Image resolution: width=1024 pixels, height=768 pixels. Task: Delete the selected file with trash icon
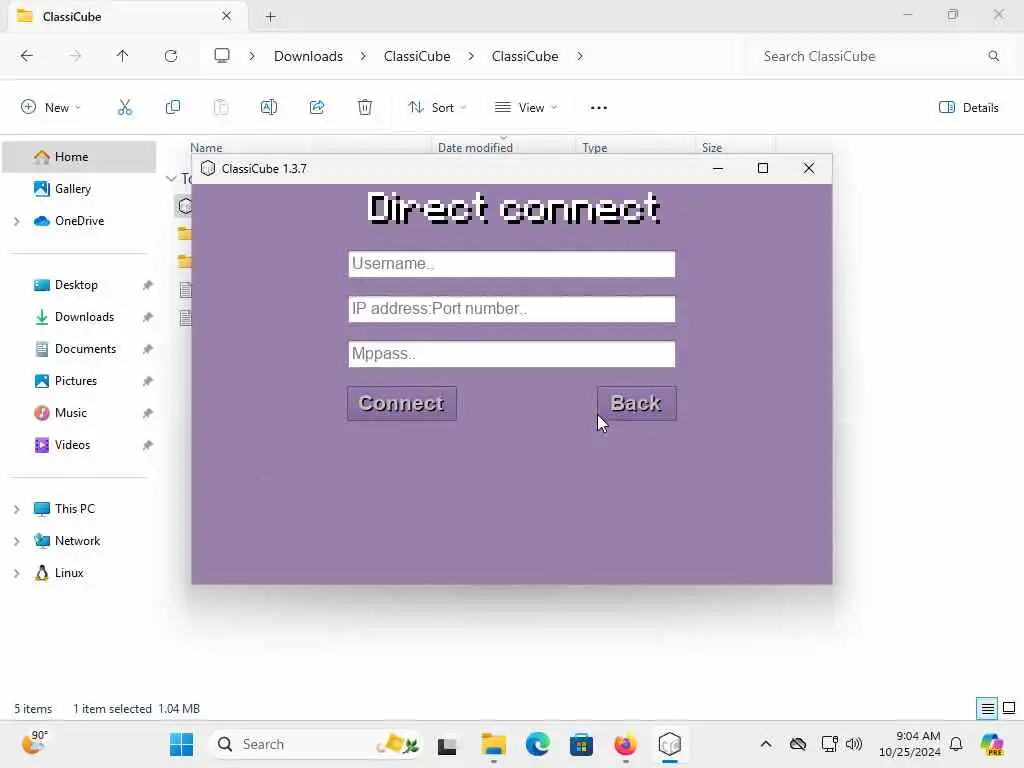pos(365,108)
